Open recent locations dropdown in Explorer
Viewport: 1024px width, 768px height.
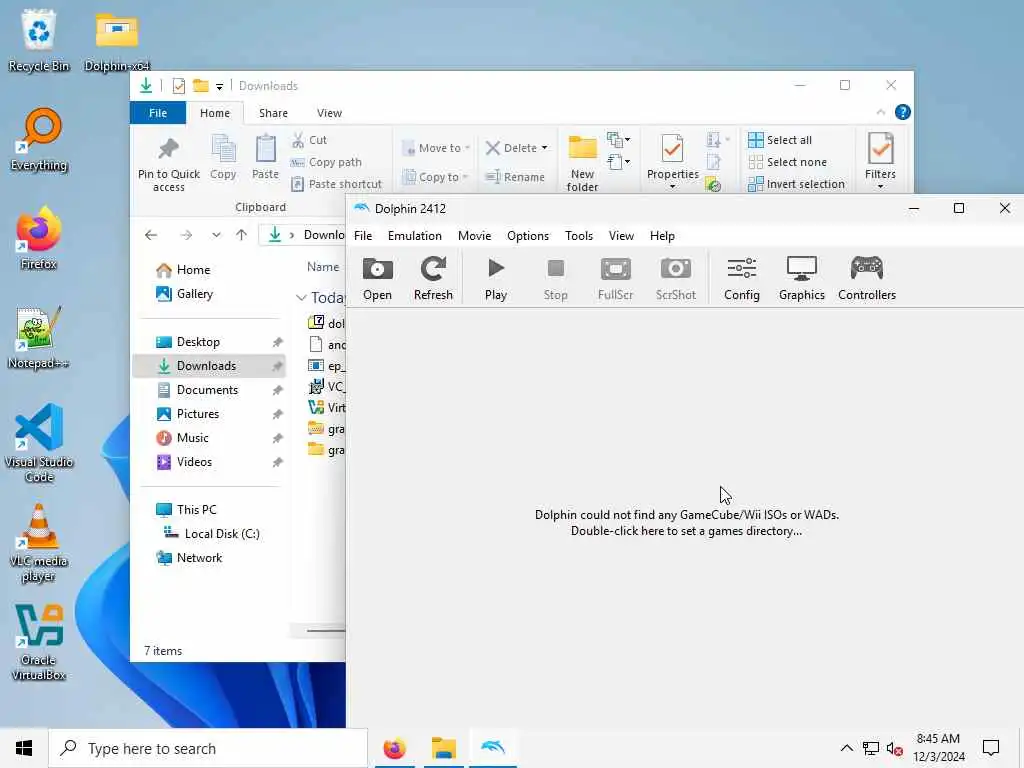click(216, 235)
